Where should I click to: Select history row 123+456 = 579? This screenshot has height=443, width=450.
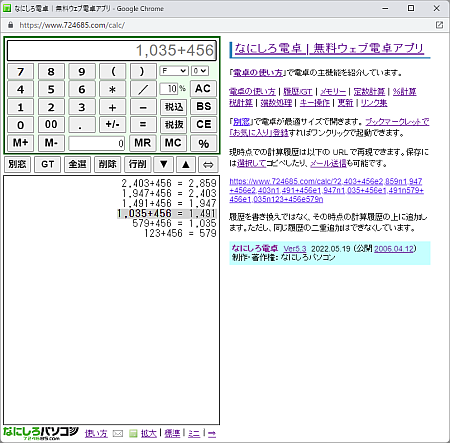coord(180,233)
